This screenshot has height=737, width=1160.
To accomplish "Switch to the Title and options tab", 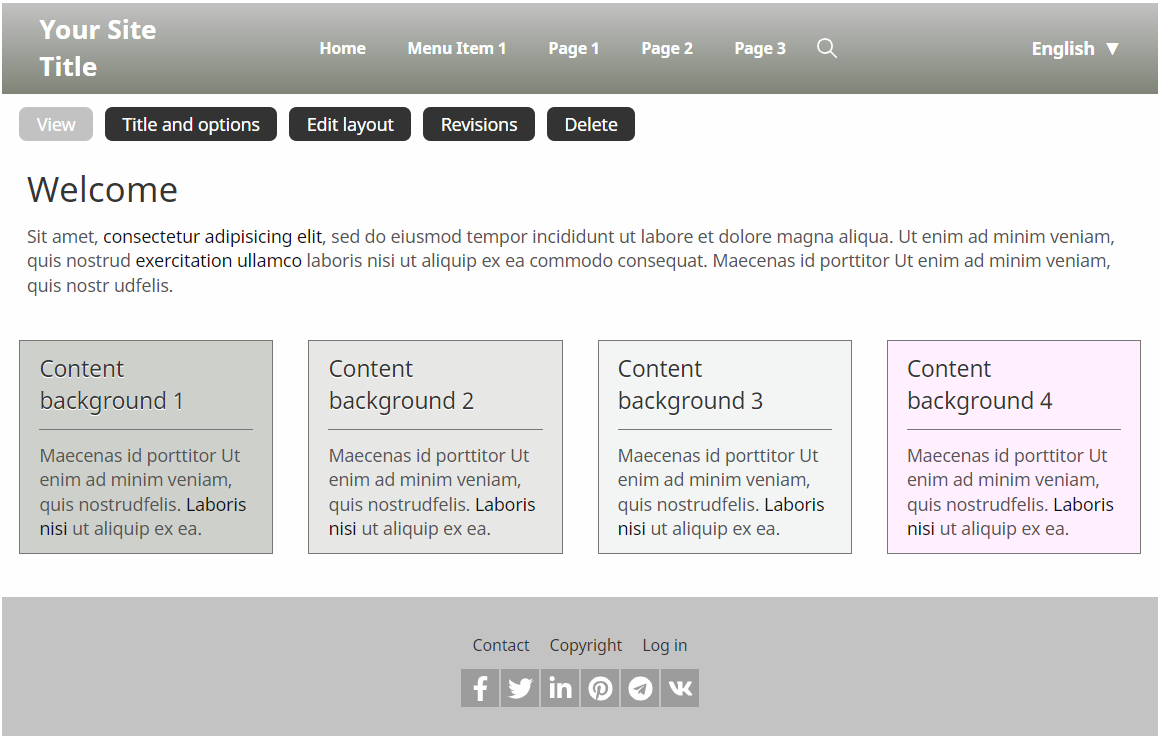I will tap(191, 124).
